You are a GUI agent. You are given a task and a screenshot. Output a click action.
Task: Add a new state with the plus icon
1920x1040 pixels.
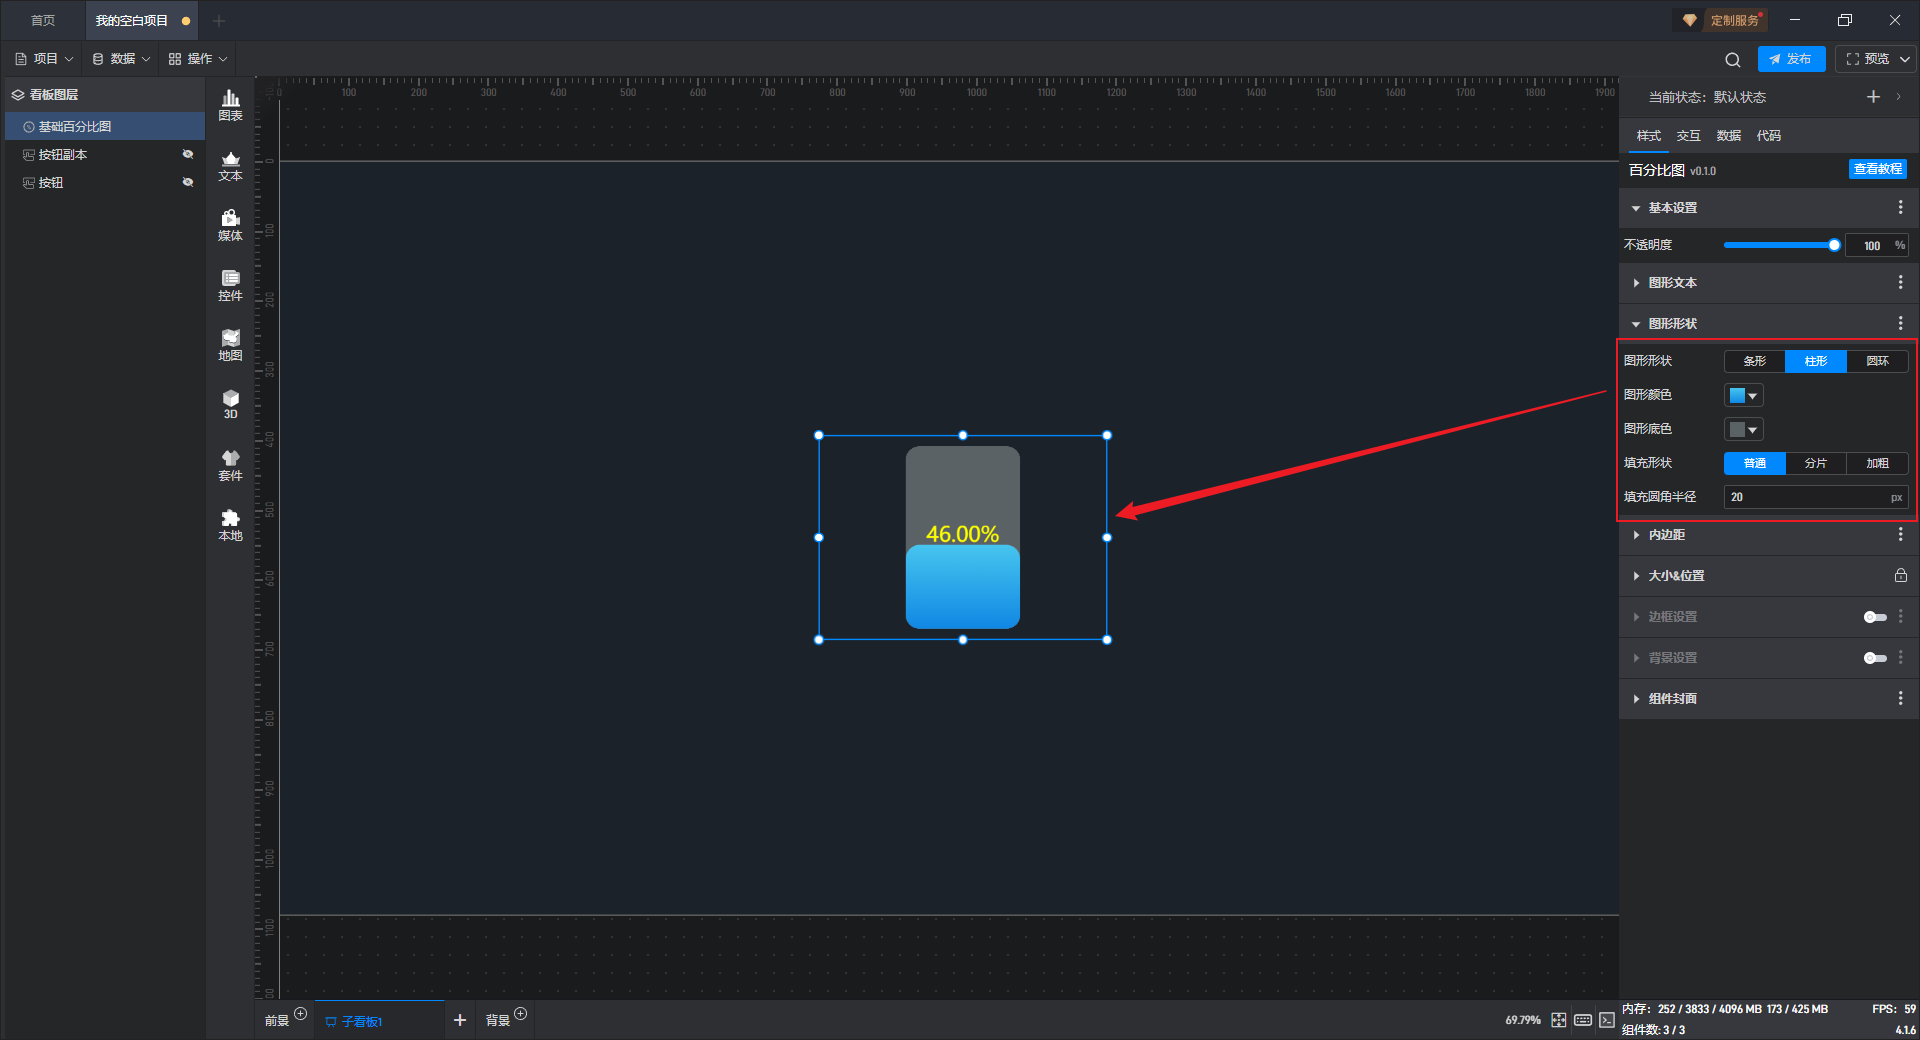click(1873, 97)
